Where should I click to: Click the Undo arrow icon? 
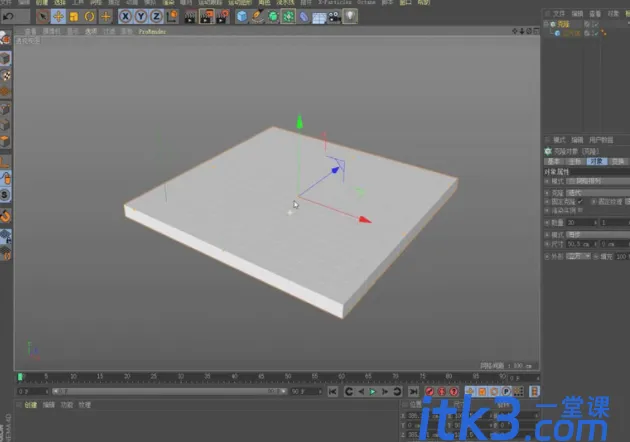8,17
